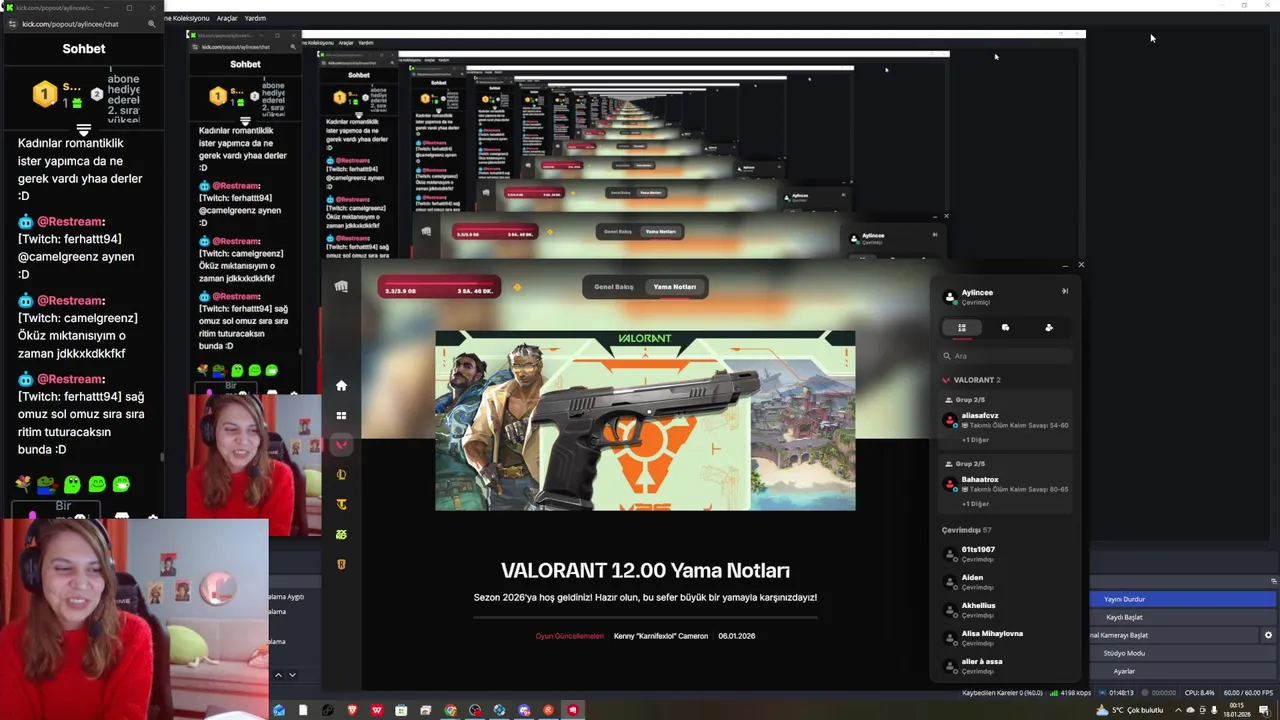Select the Teamfight Tactics sidebar icon

(341, 505)
